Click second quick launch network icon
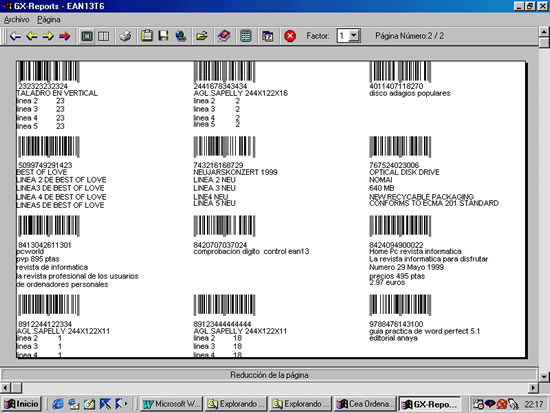550x413 pixels. pyautogui.click(x=74, y=404)
